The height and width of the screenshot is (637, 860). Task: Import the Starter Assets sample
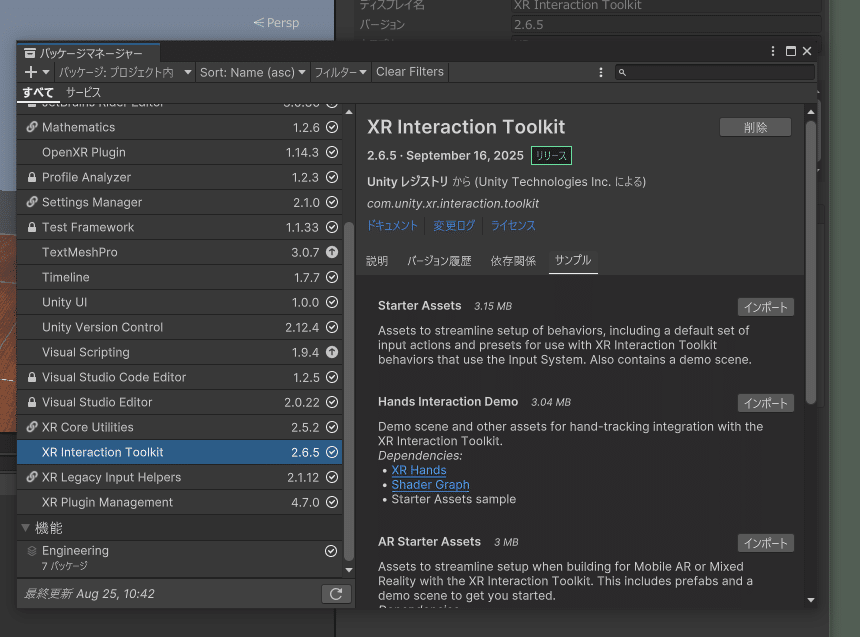point(766,307)
